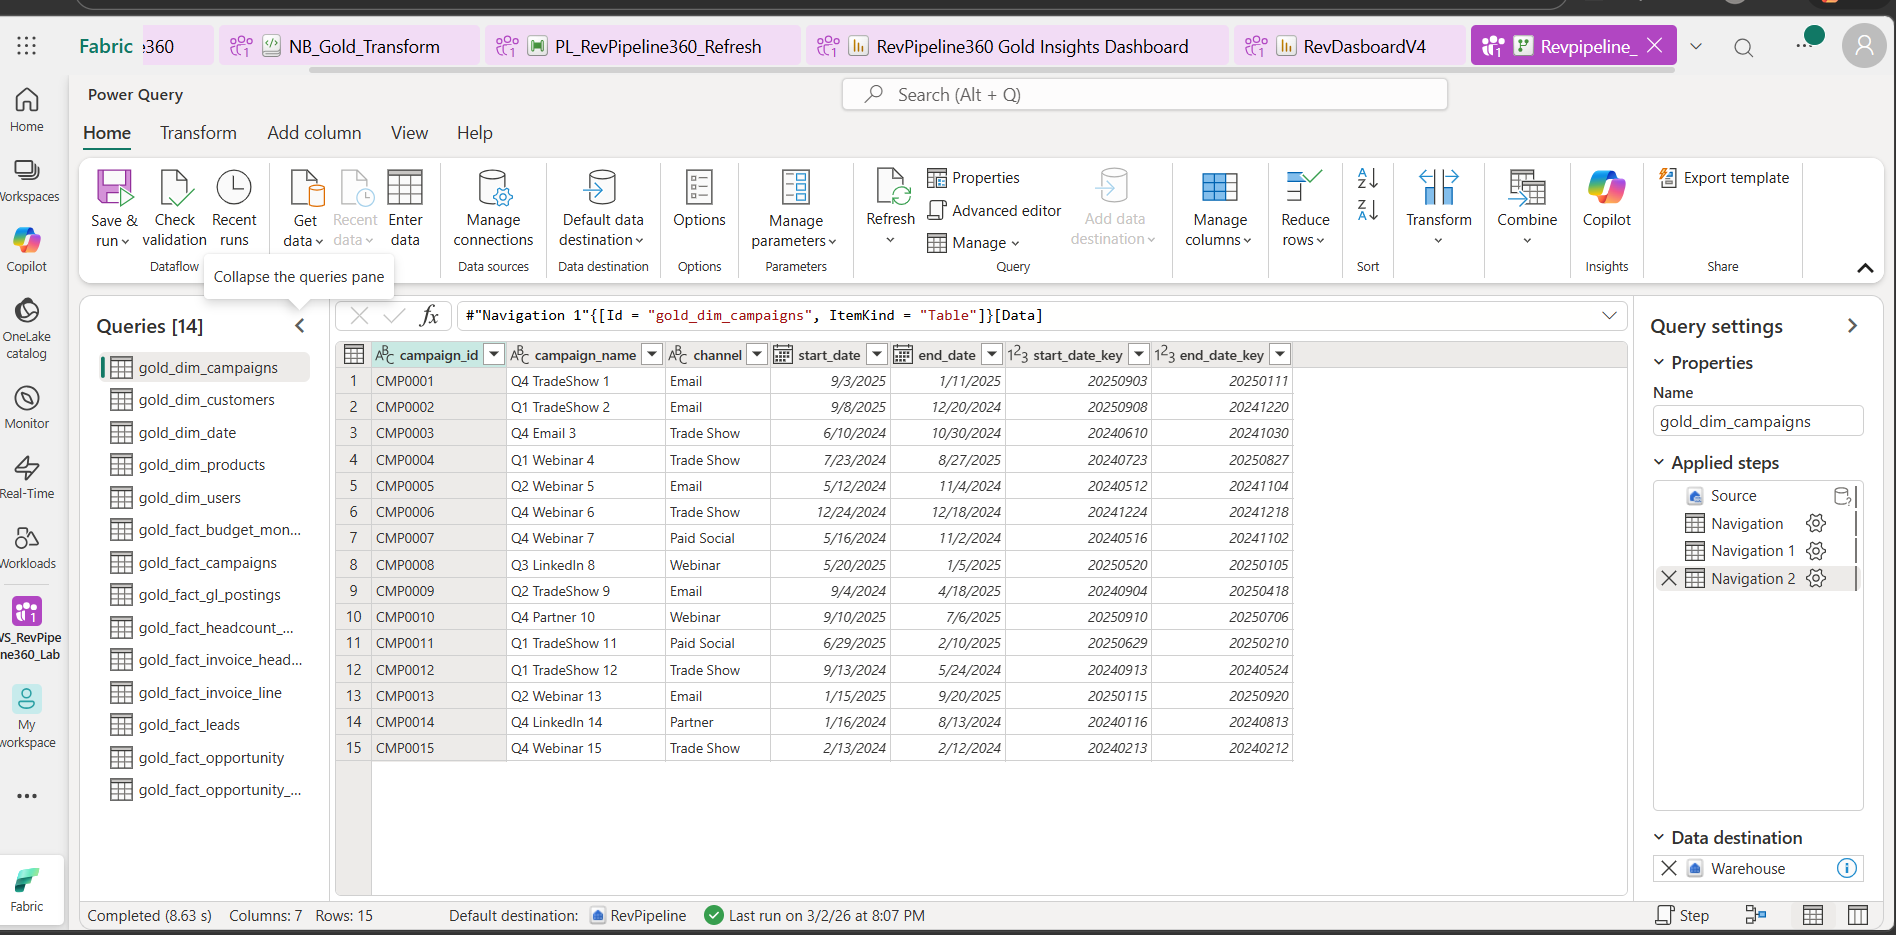Screen dimensions: 1896x935
Task: Refresh the query preview
Action: [x=889, y=200]
